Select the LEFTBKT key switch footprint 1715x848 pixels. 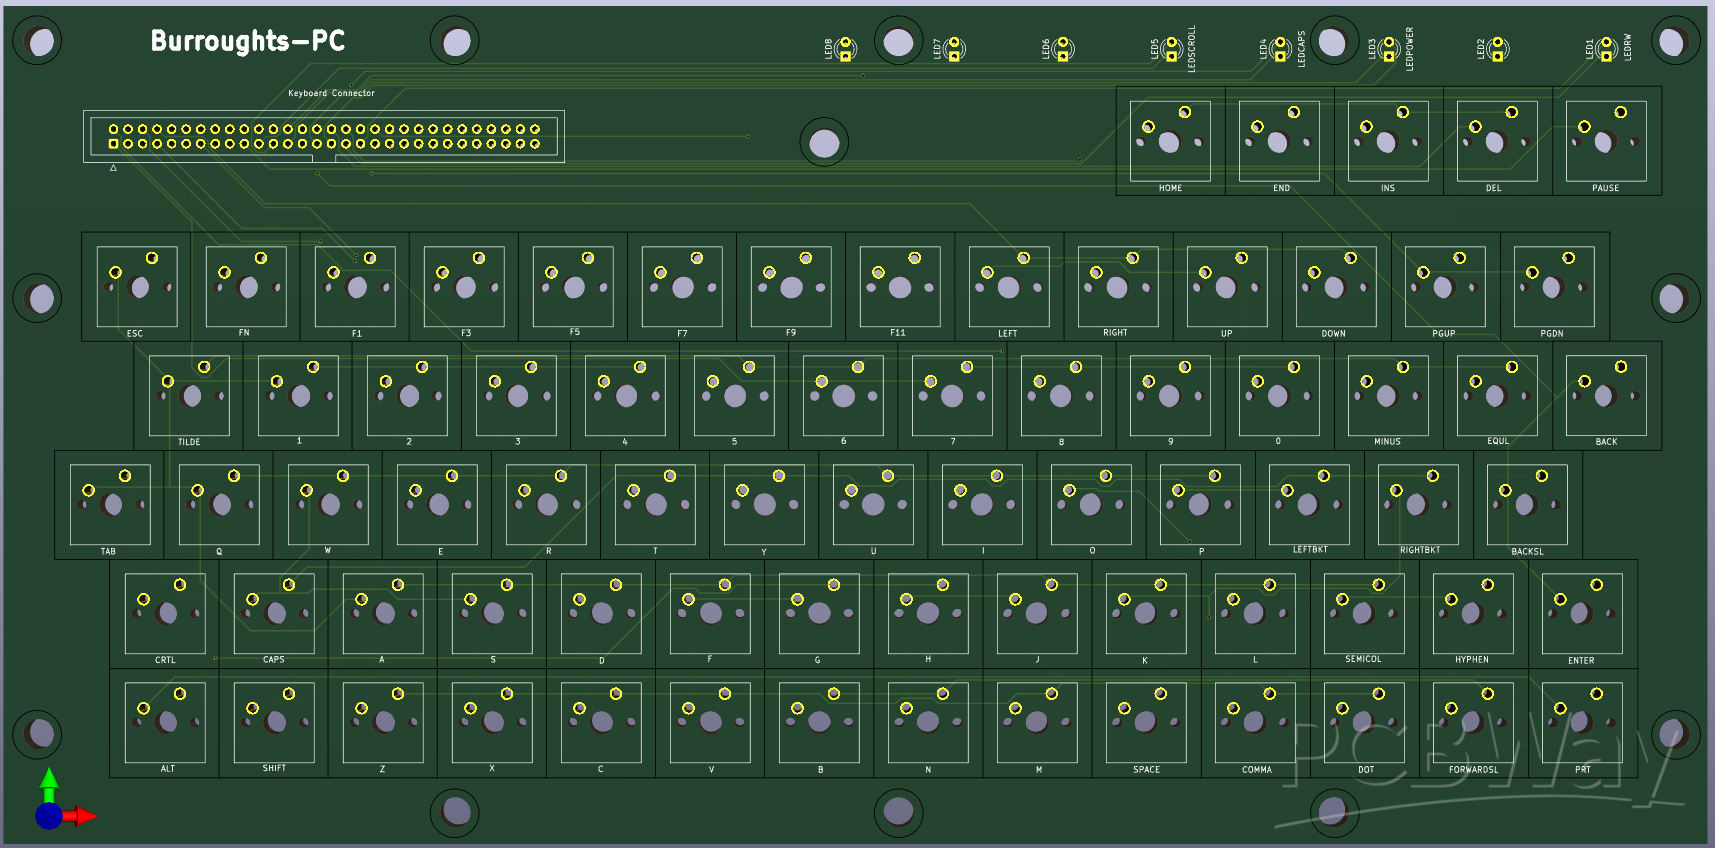tap(1309, 505)
